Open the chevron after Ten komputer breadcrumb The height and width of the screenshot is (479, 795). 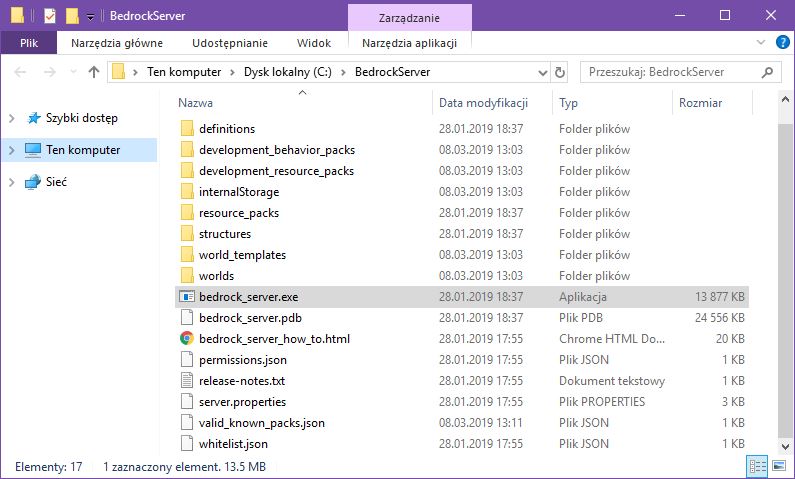[232, 72]
